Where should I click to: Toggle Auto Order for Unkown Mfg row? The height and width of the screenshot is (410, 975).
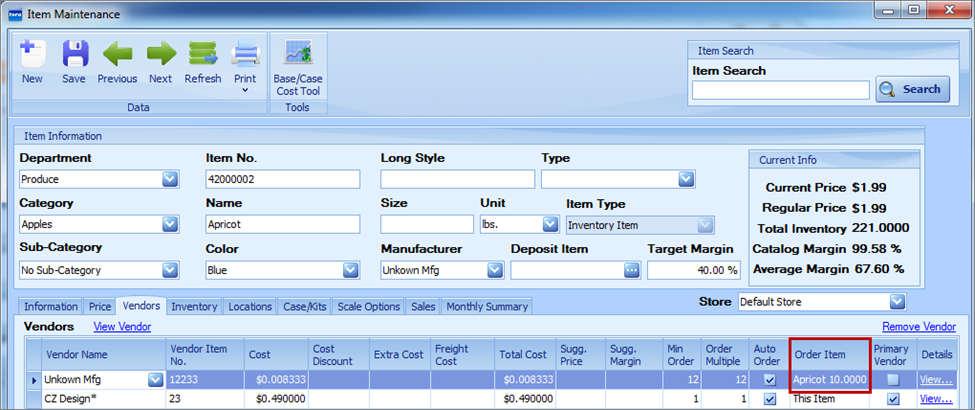(x=767, y=380)
